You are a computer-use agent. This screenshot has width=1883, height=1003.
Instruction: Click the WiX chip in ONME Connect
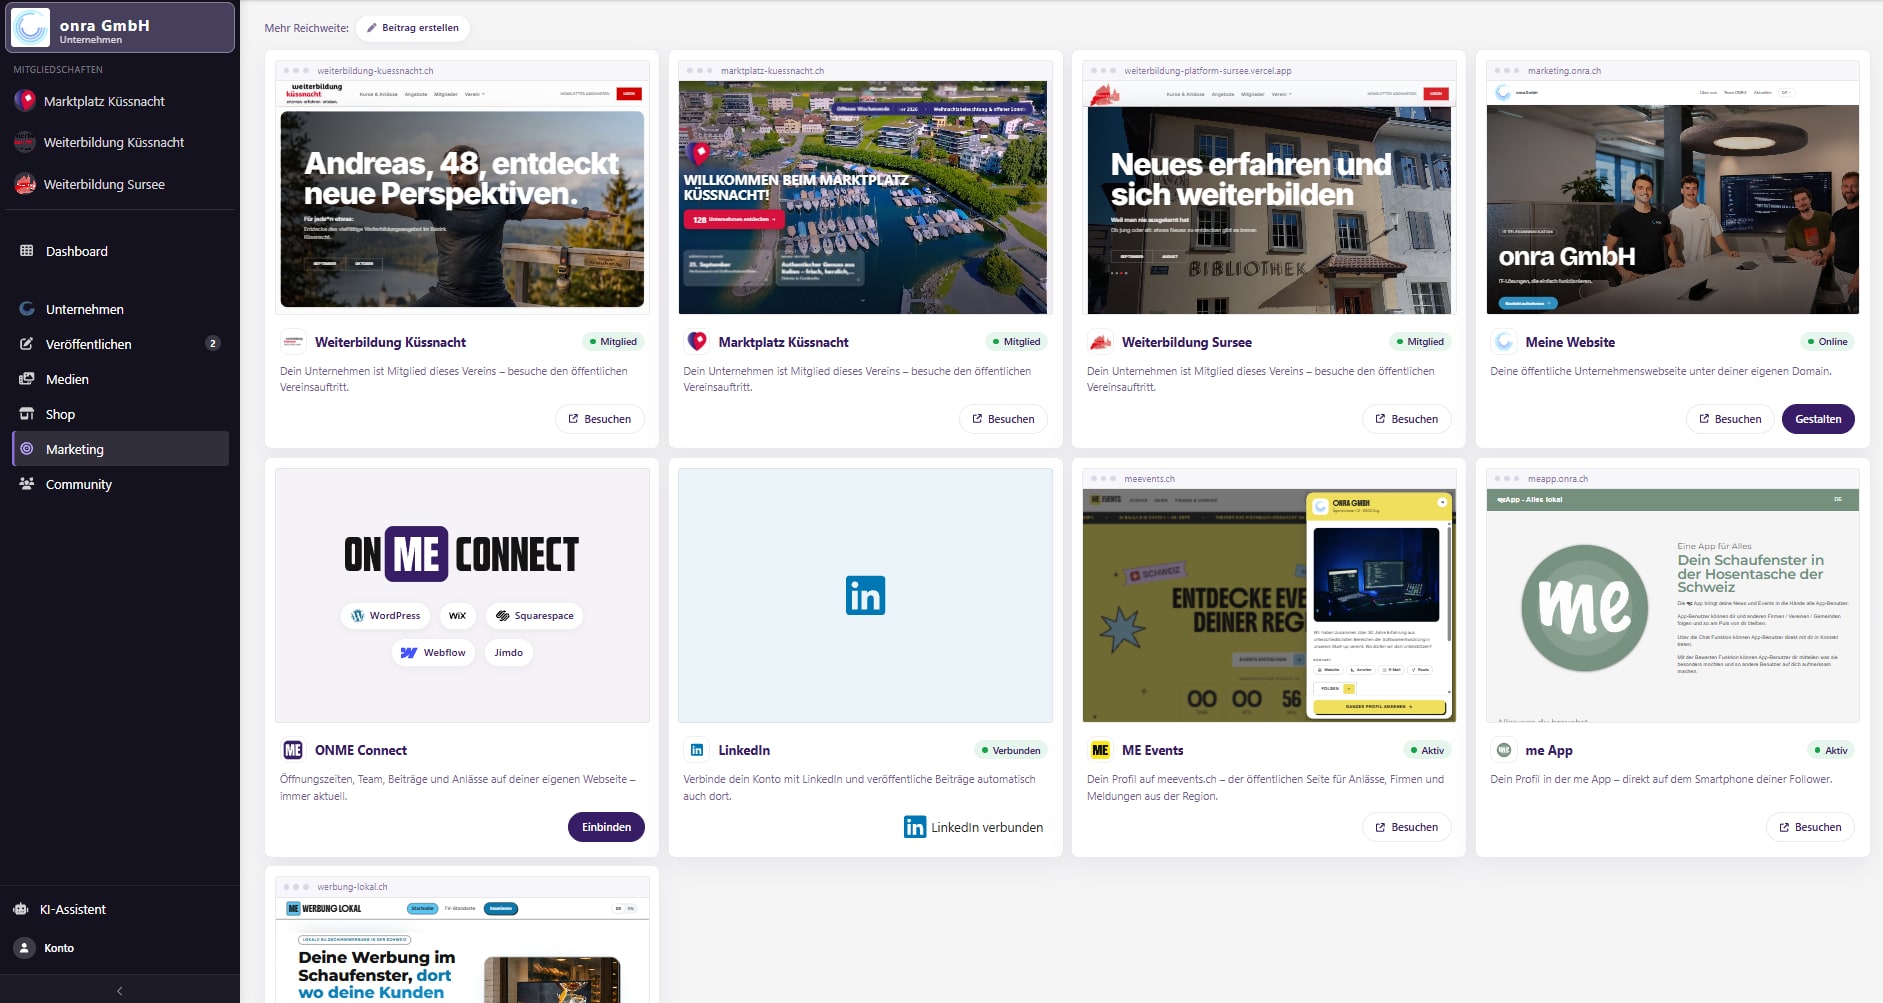457,616
